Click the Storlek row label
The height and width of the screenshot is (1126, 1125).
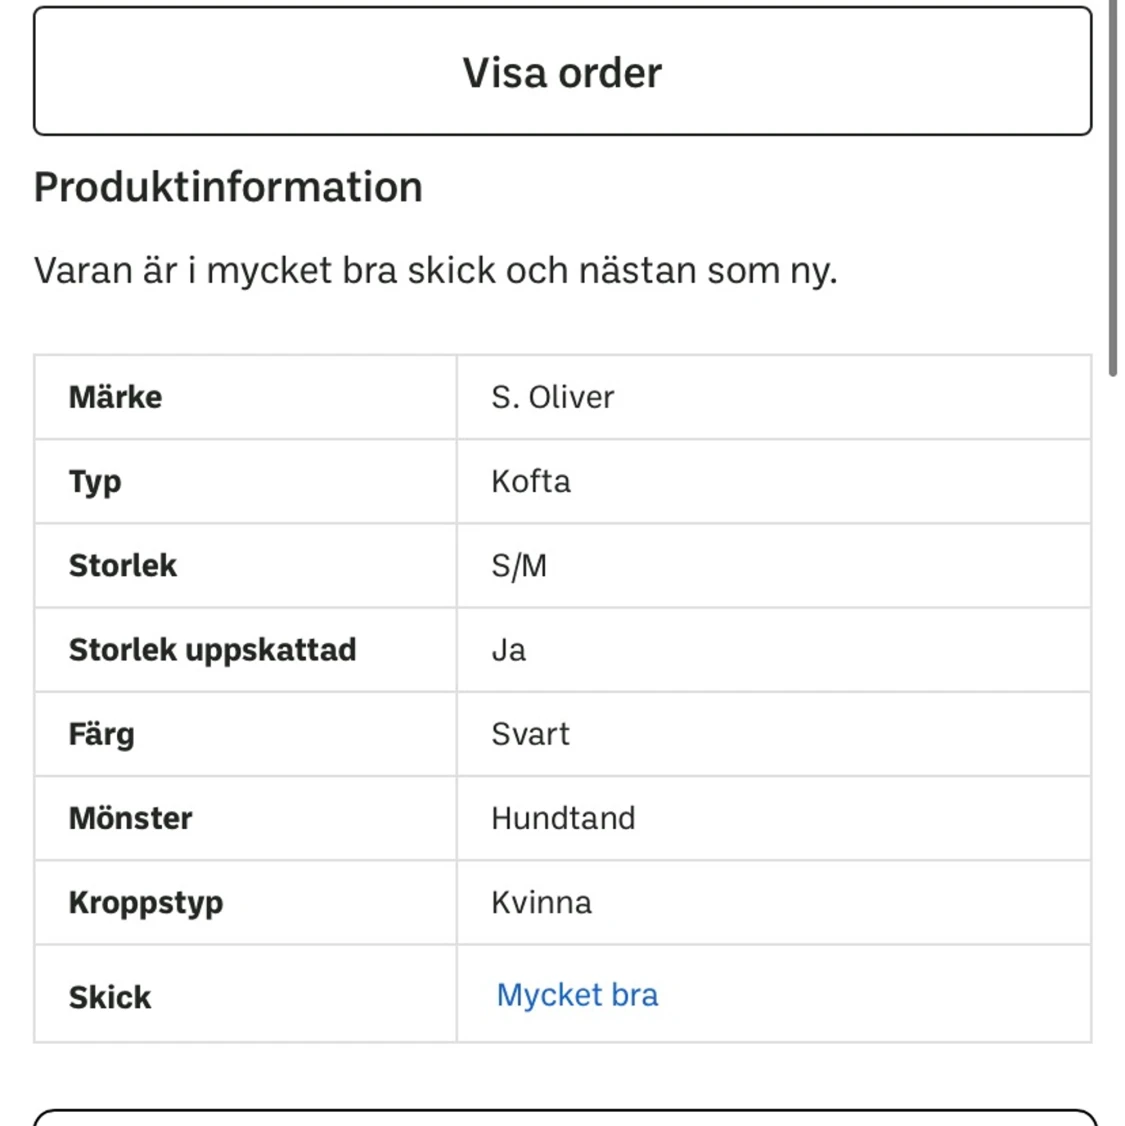(x=122, y=565)
